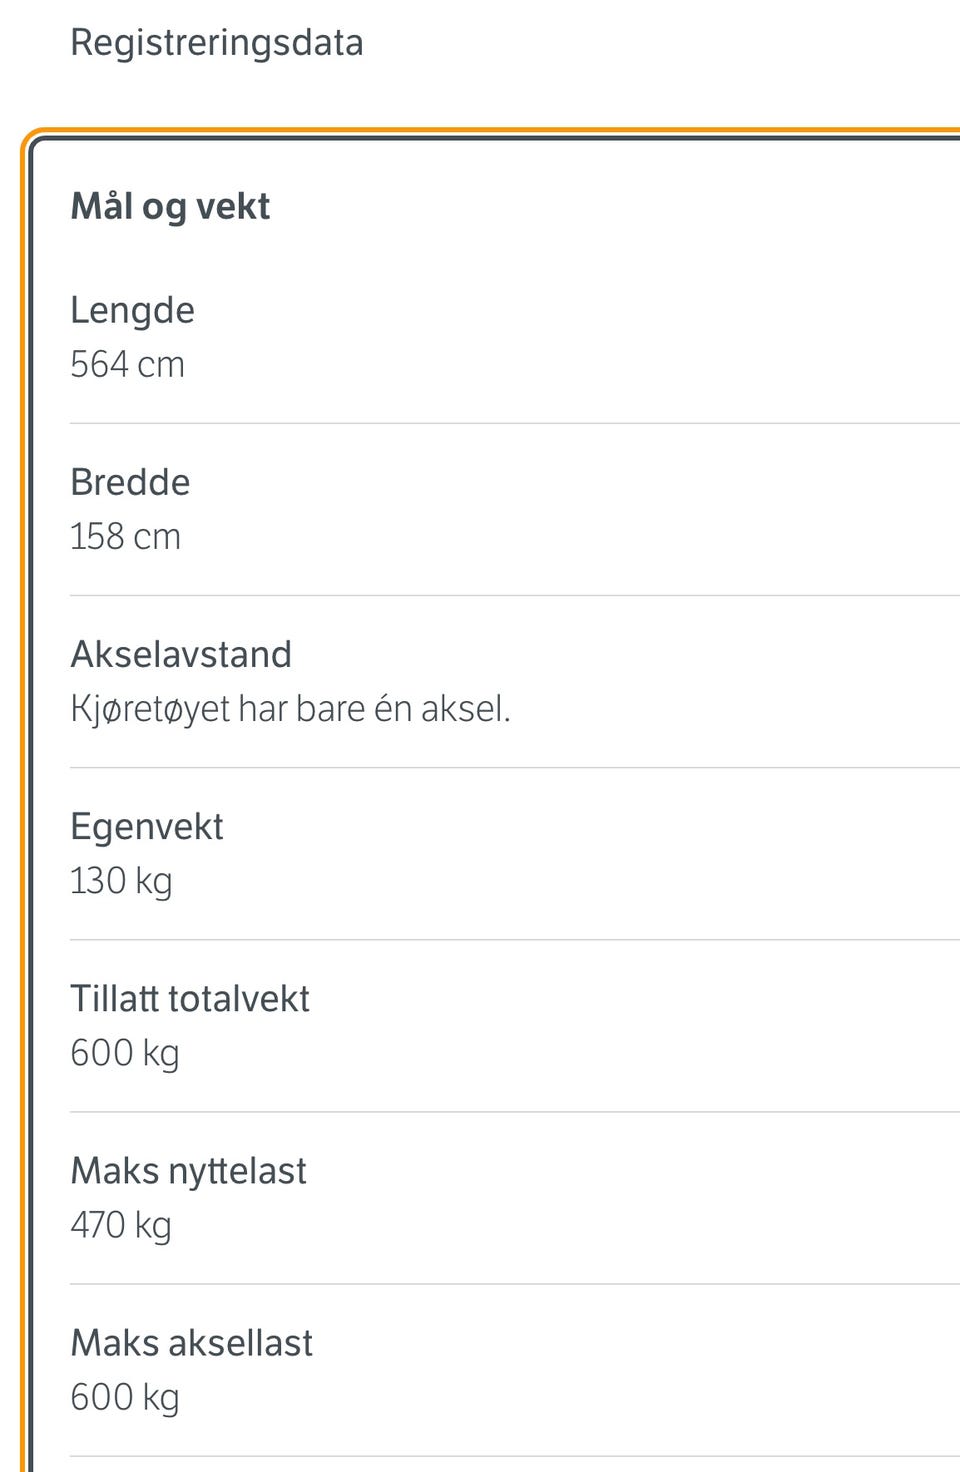Select text Kjøretøyet har bare én aksel
The image size is (960, 1472).
[x=290, y=709]
